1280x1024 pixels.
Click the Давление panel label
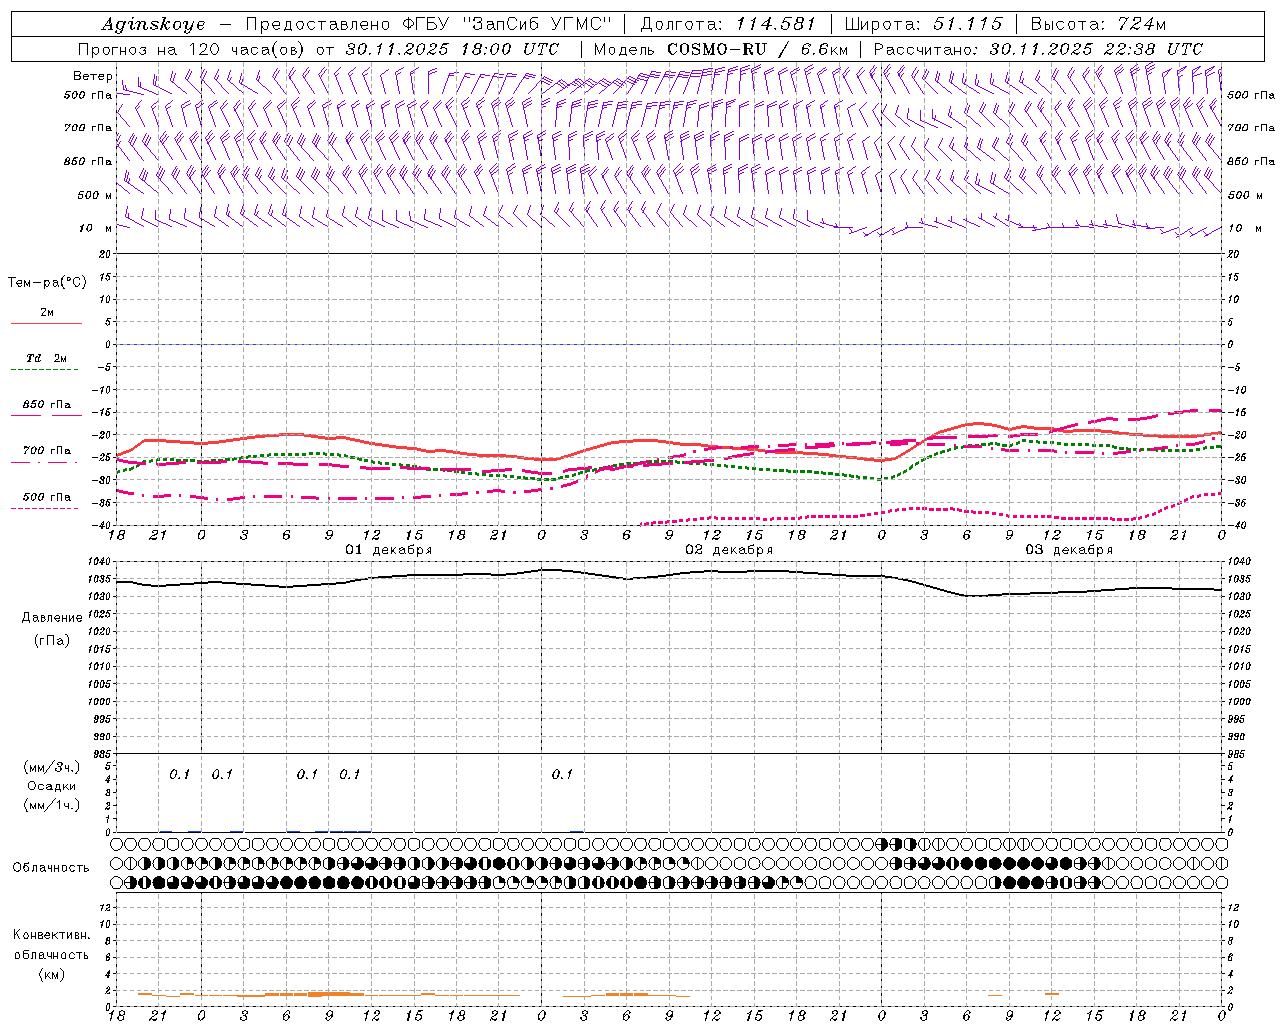(x=52, y=618)
